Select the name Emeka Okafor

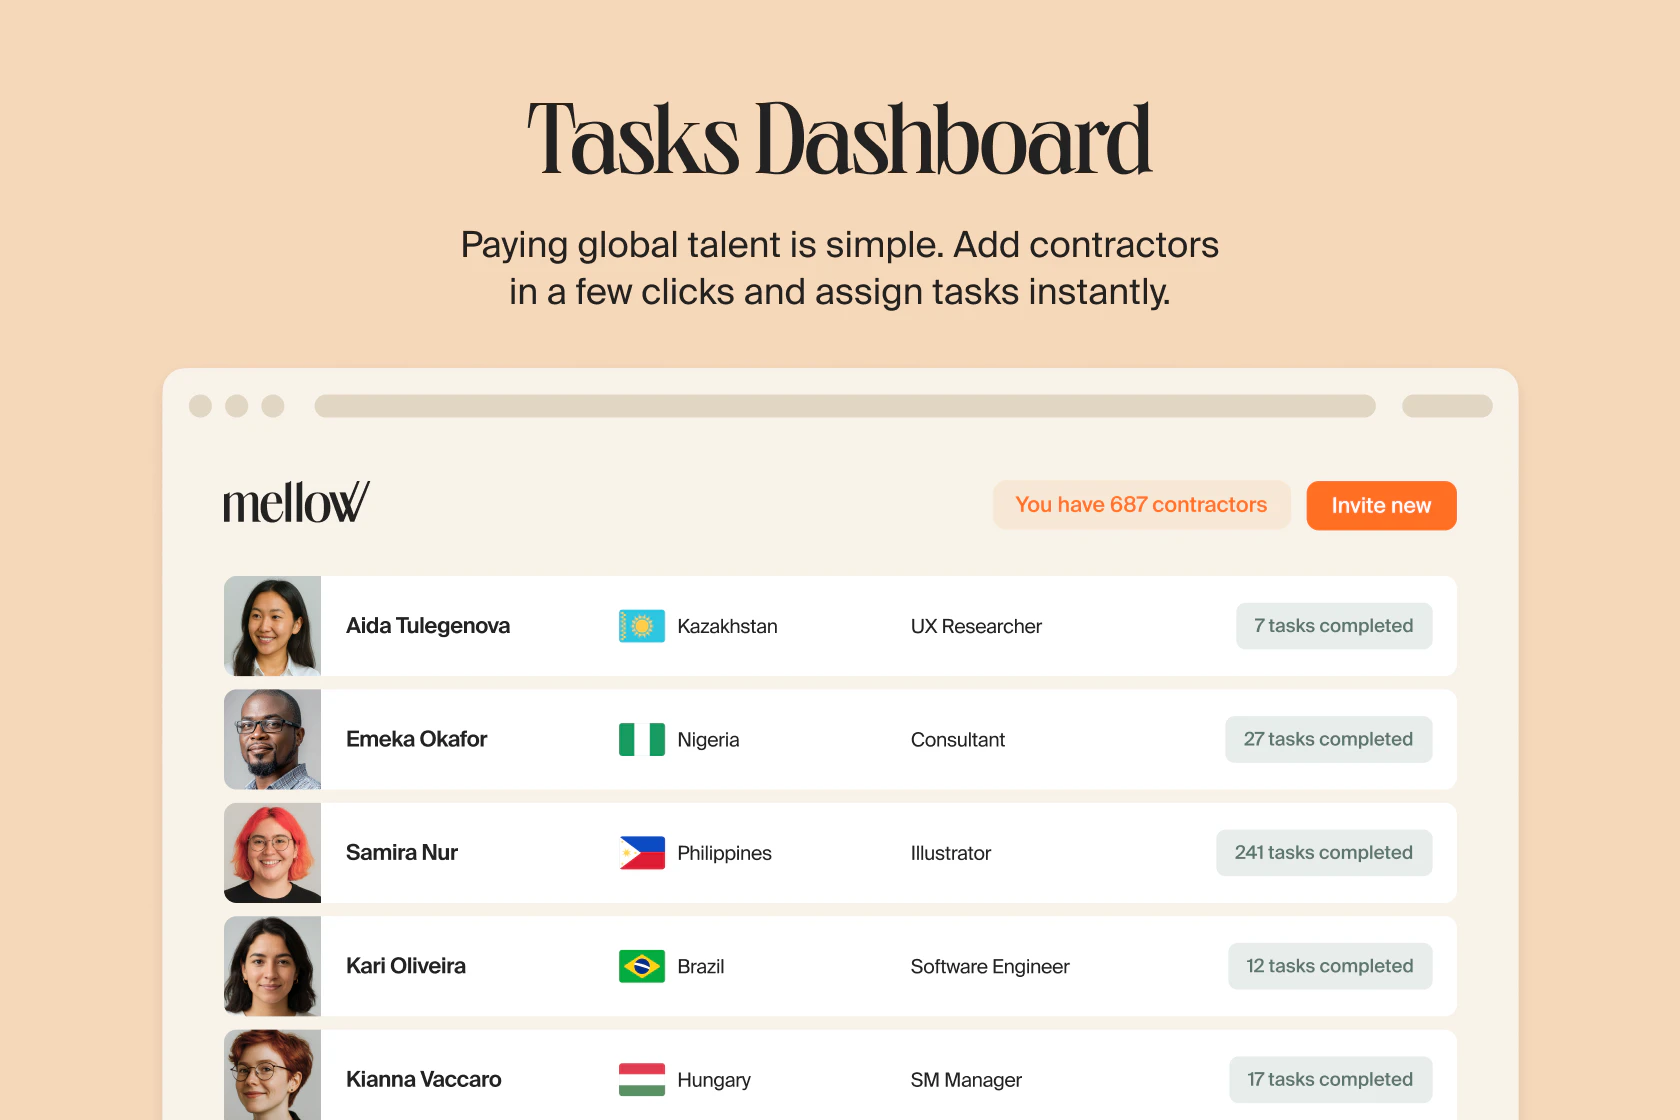tap(417, 739)
